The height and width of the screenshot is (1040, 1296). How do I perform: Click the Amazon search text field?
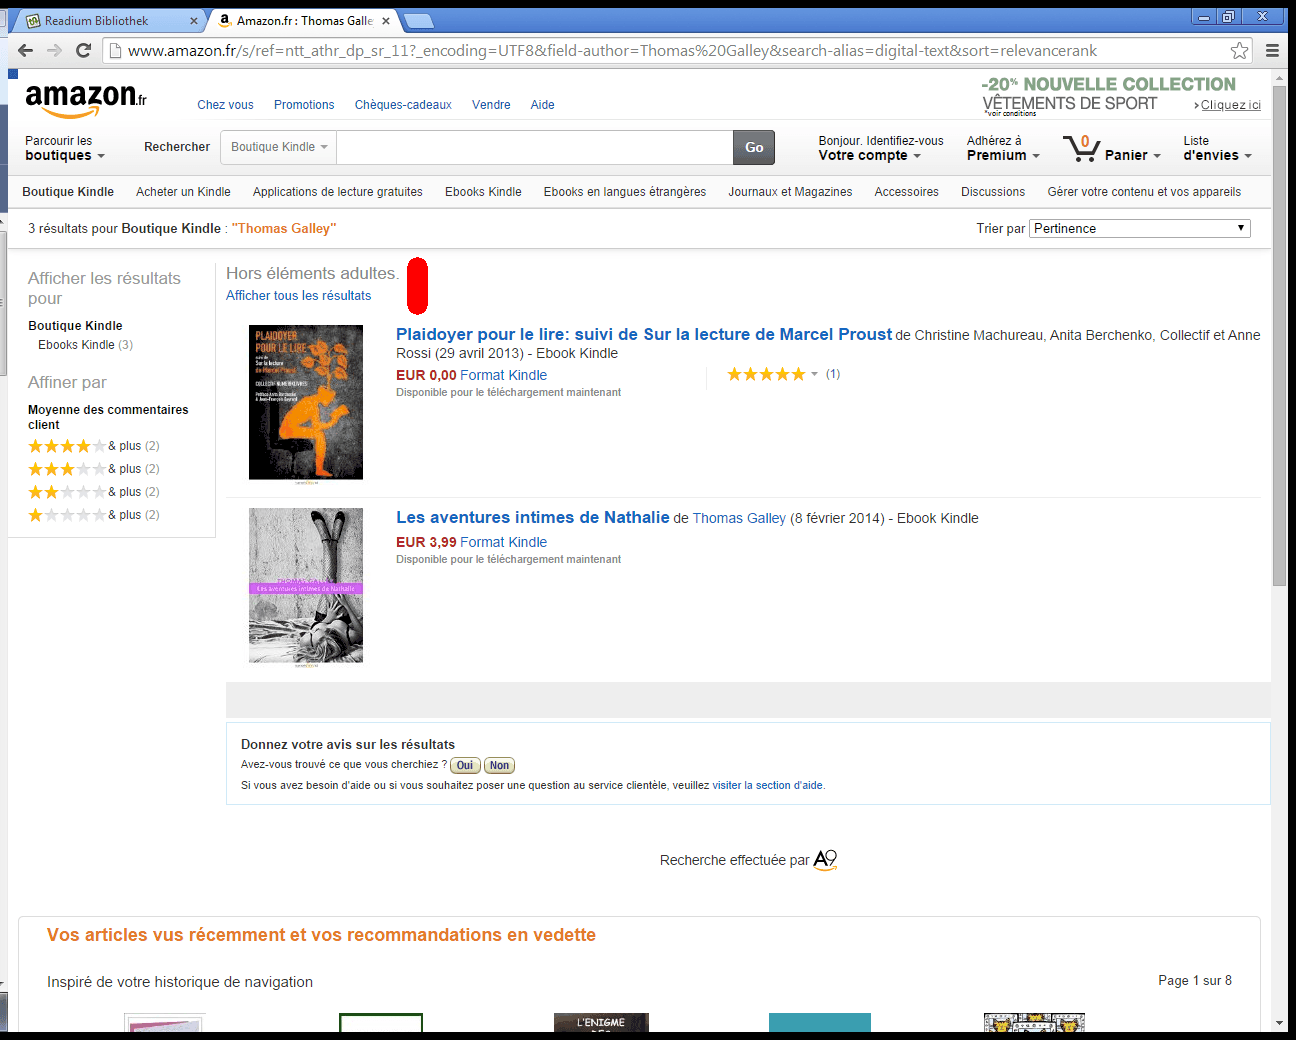[535, 147]
